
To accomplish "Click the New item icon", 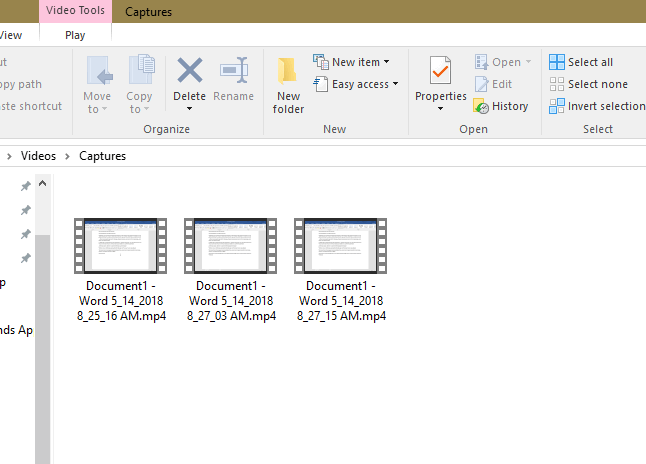I will (321, 62).
